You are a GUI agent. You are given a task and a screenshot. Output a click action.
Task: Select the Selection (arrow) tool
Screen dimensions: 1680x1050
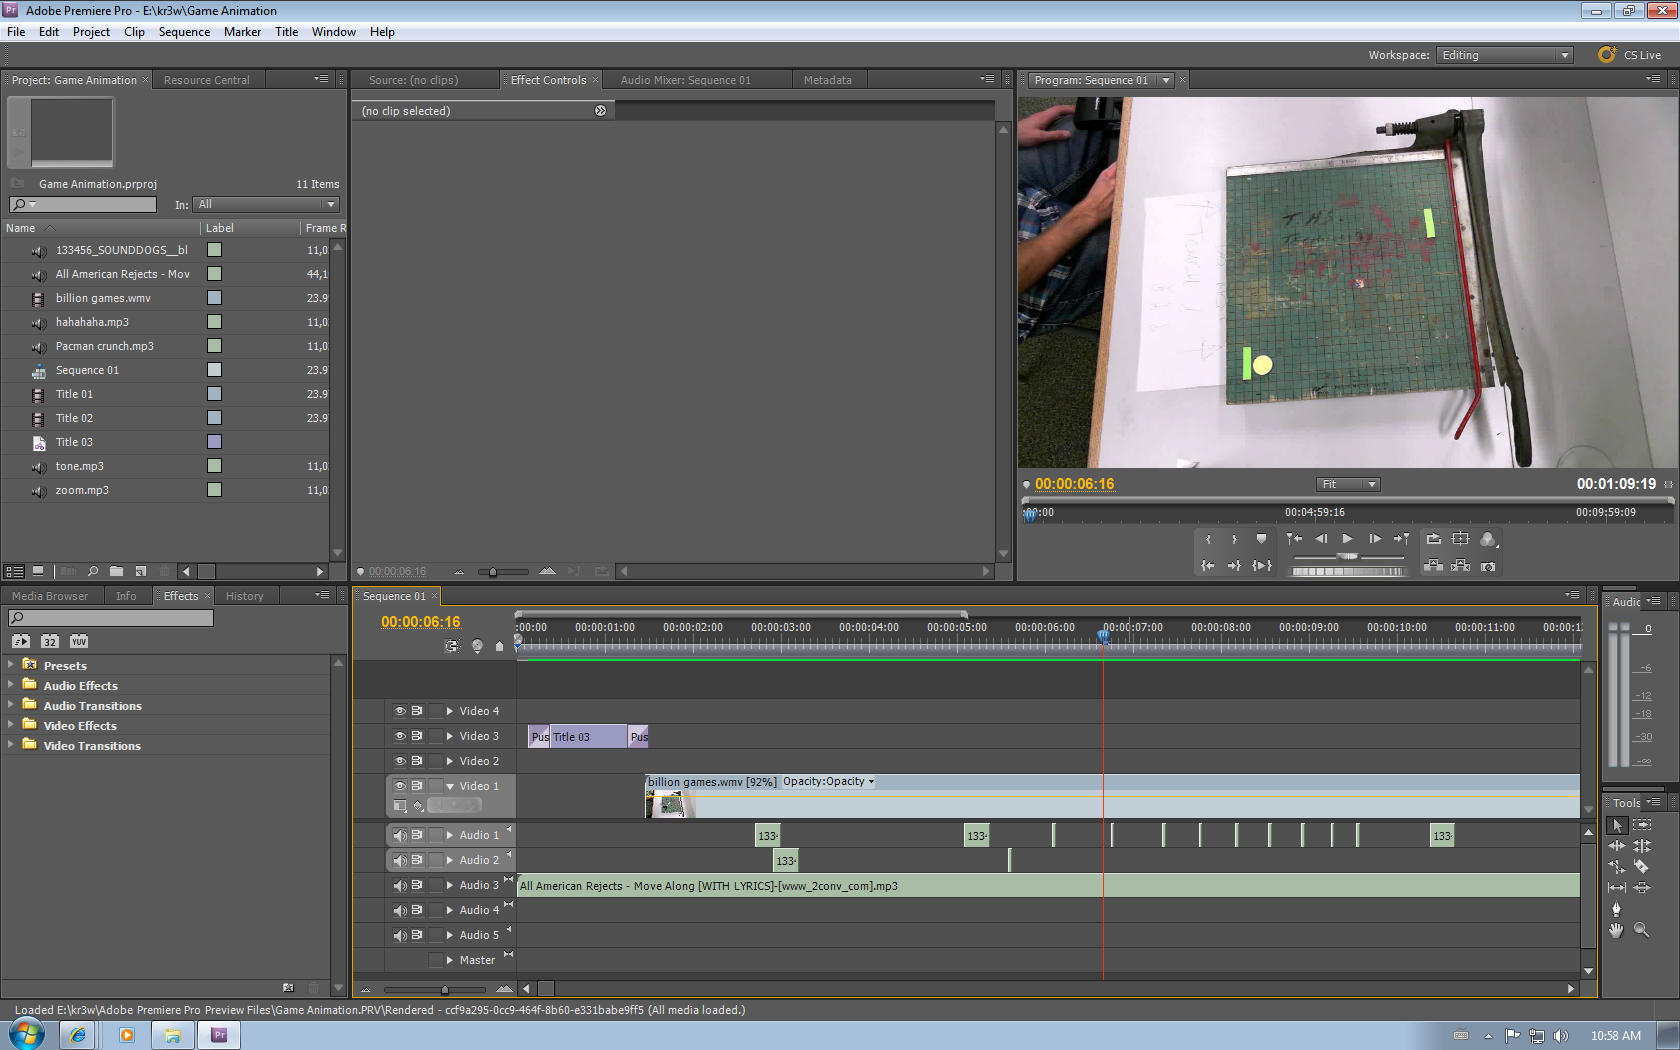(1617, 825)
